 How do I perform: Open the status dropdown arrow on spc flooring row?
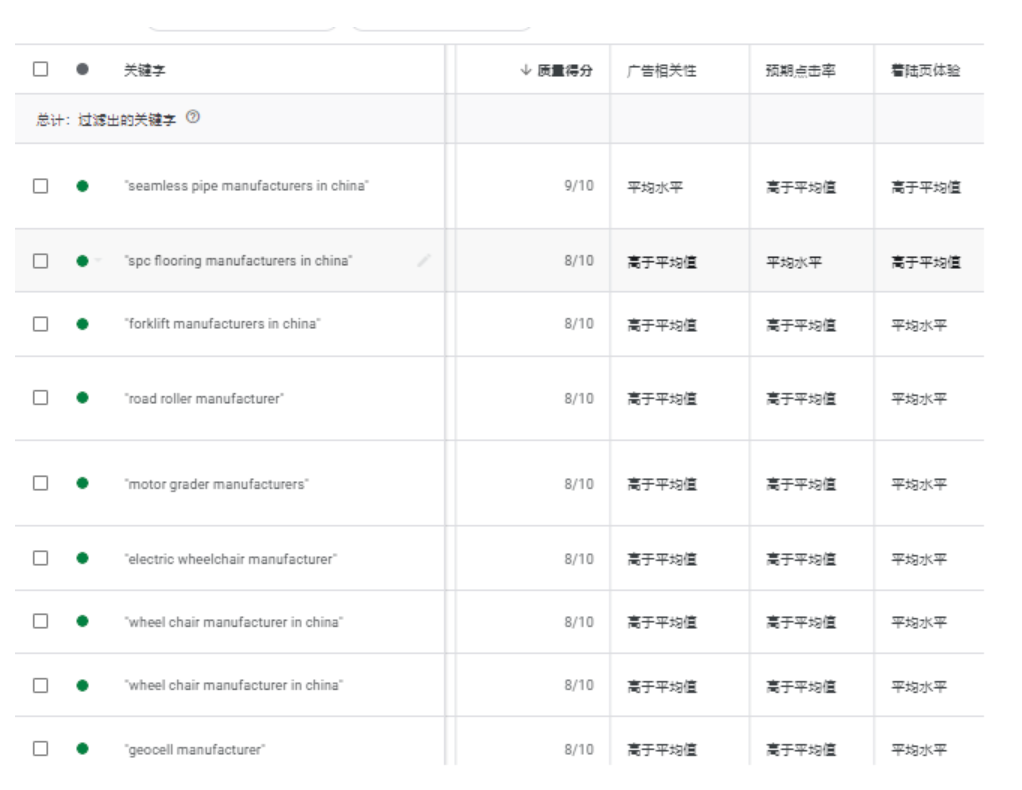[x=98, y=261]
